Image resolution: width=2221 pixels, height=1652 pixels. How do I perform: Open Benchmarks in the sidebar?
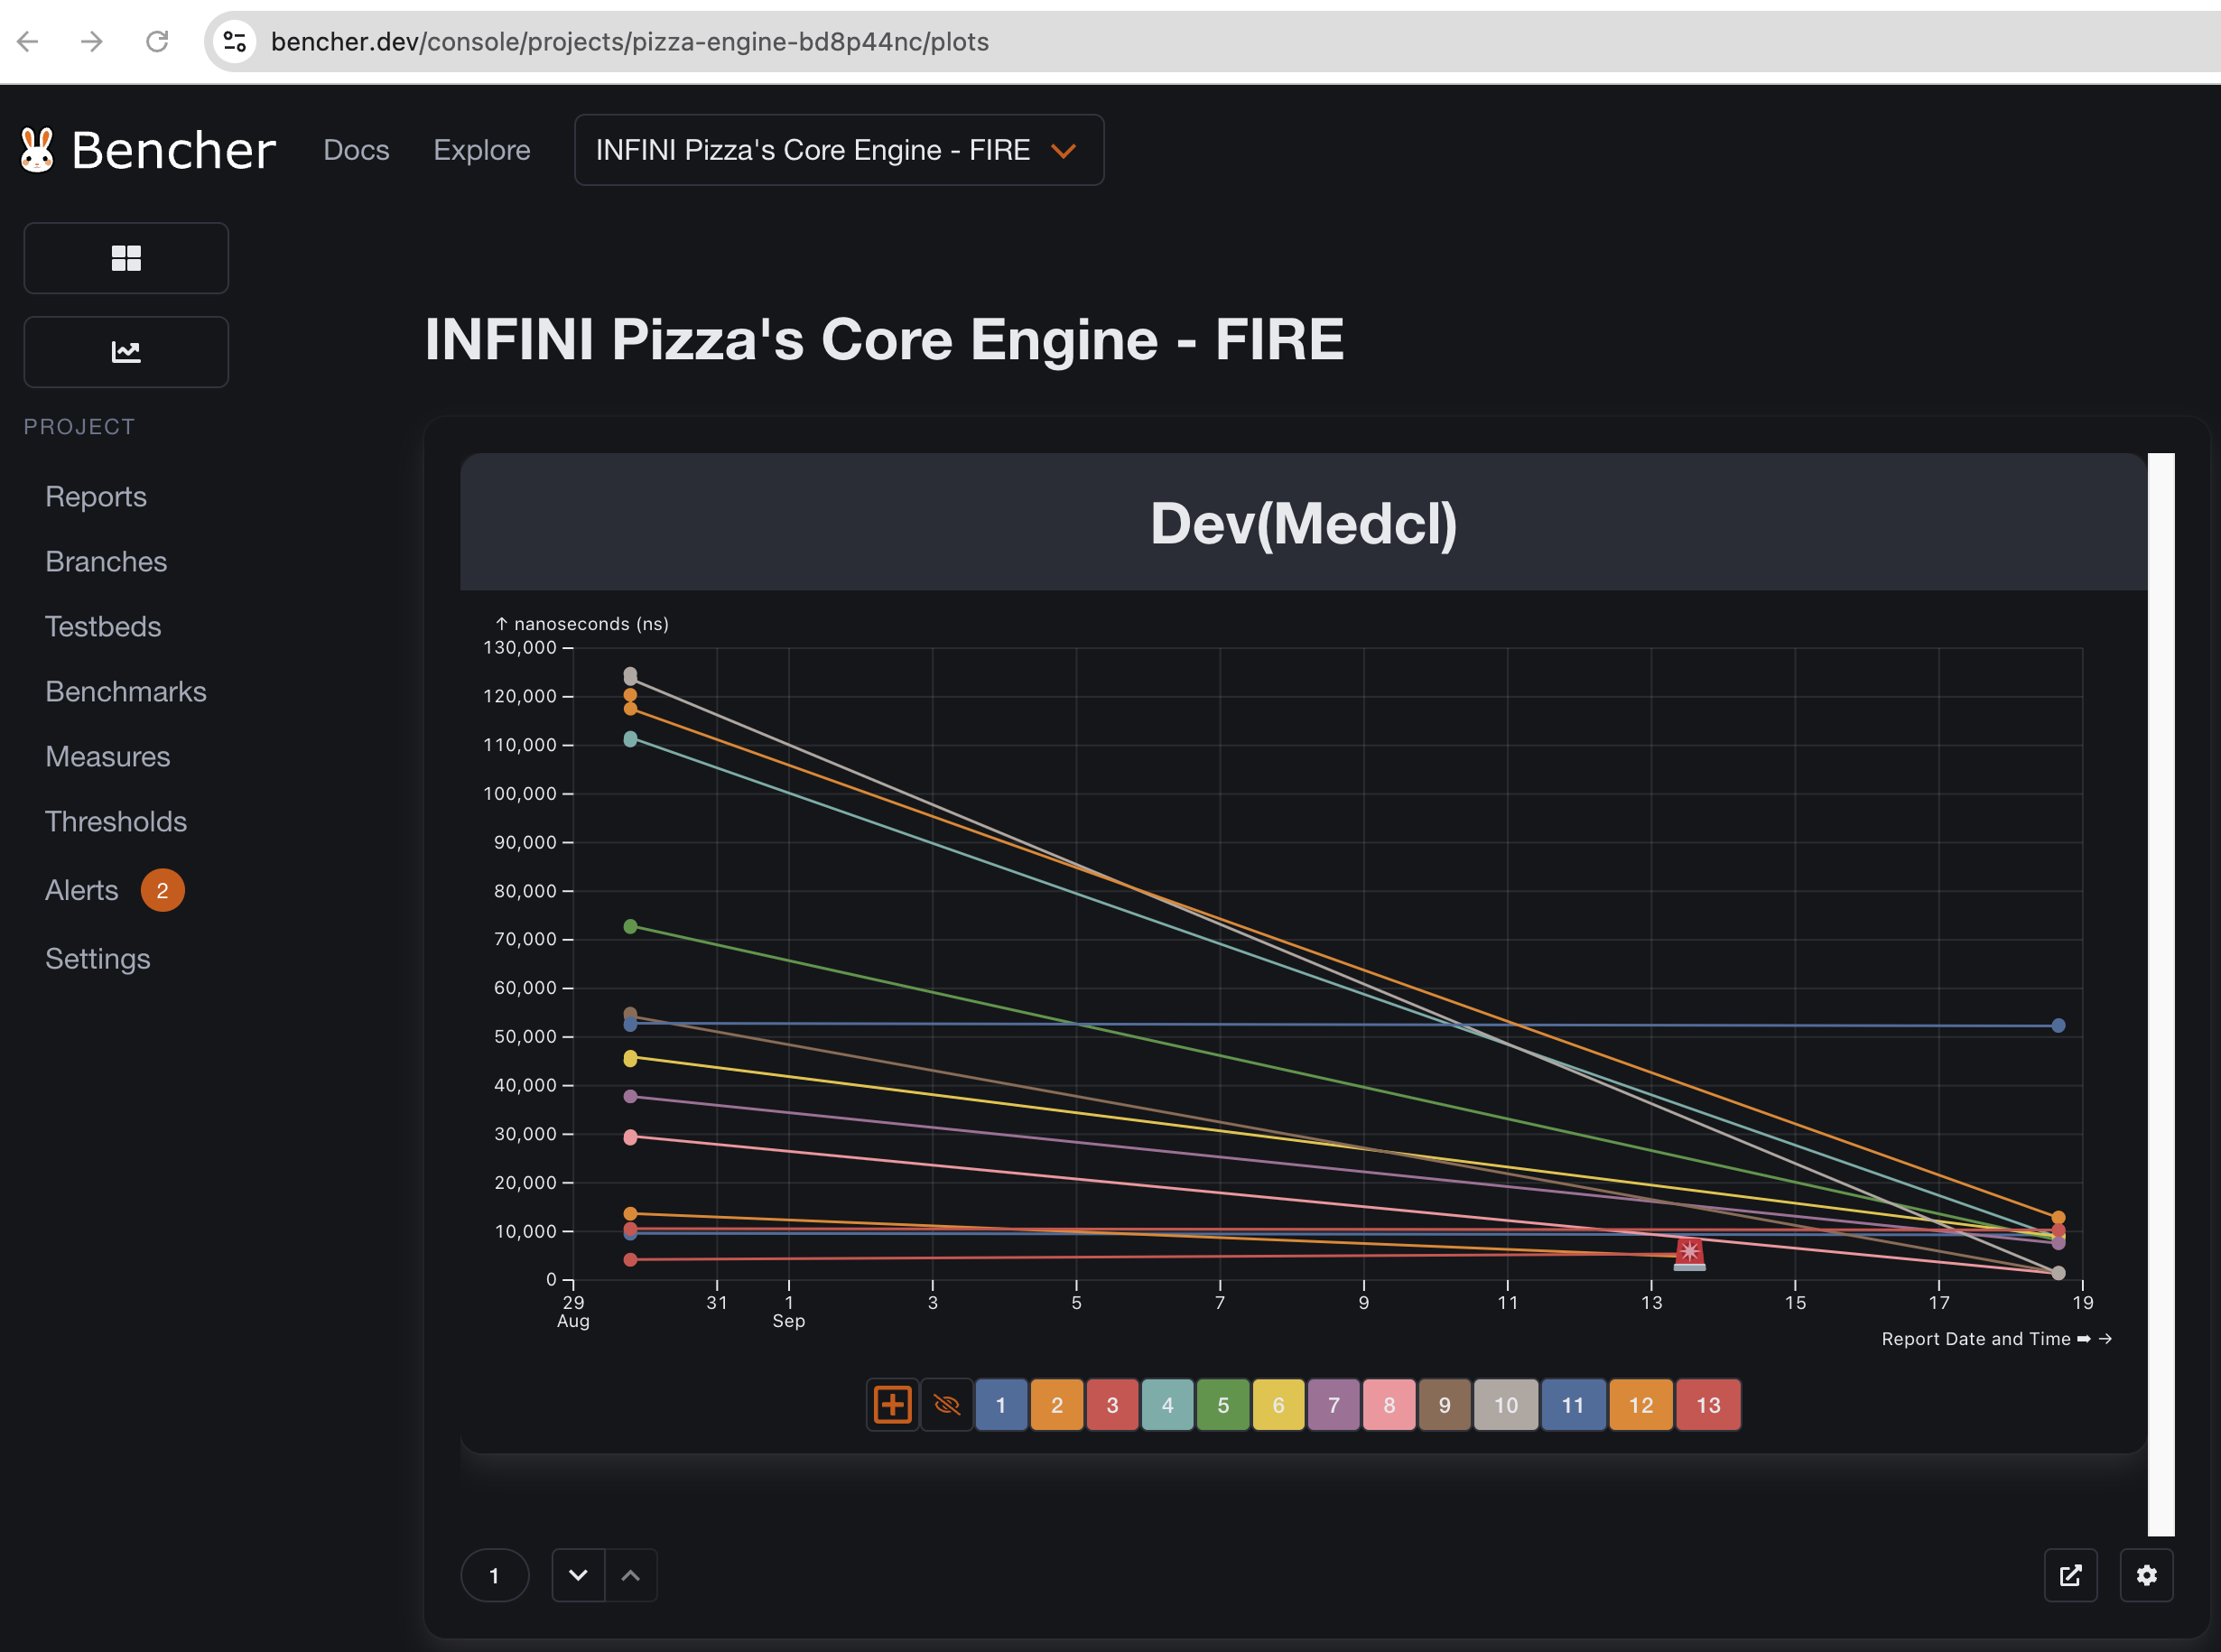126,691
